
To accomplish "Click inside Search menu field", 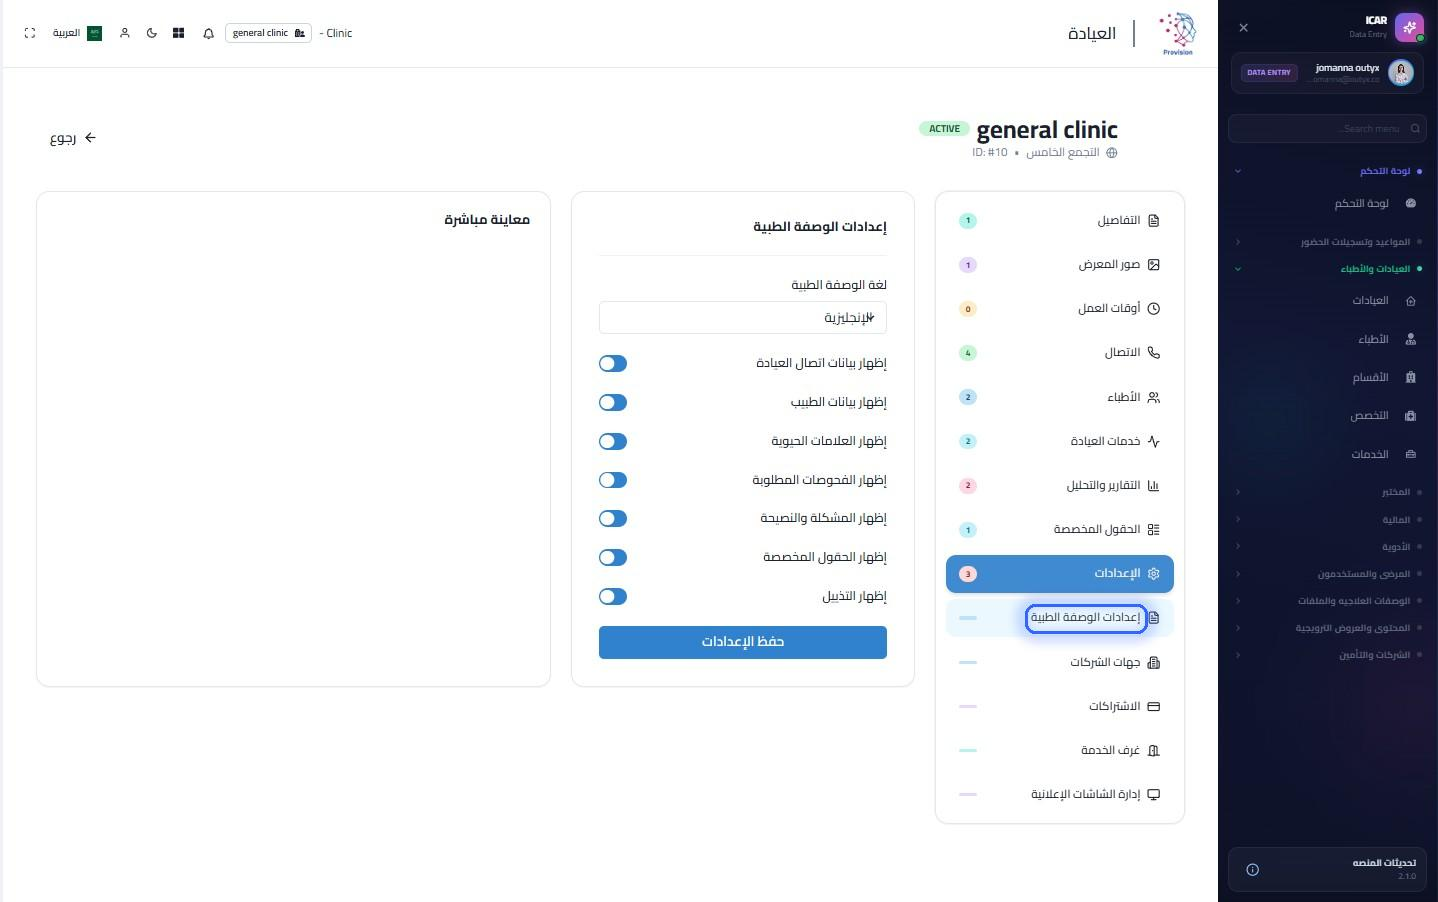I will pos(1327,129).
